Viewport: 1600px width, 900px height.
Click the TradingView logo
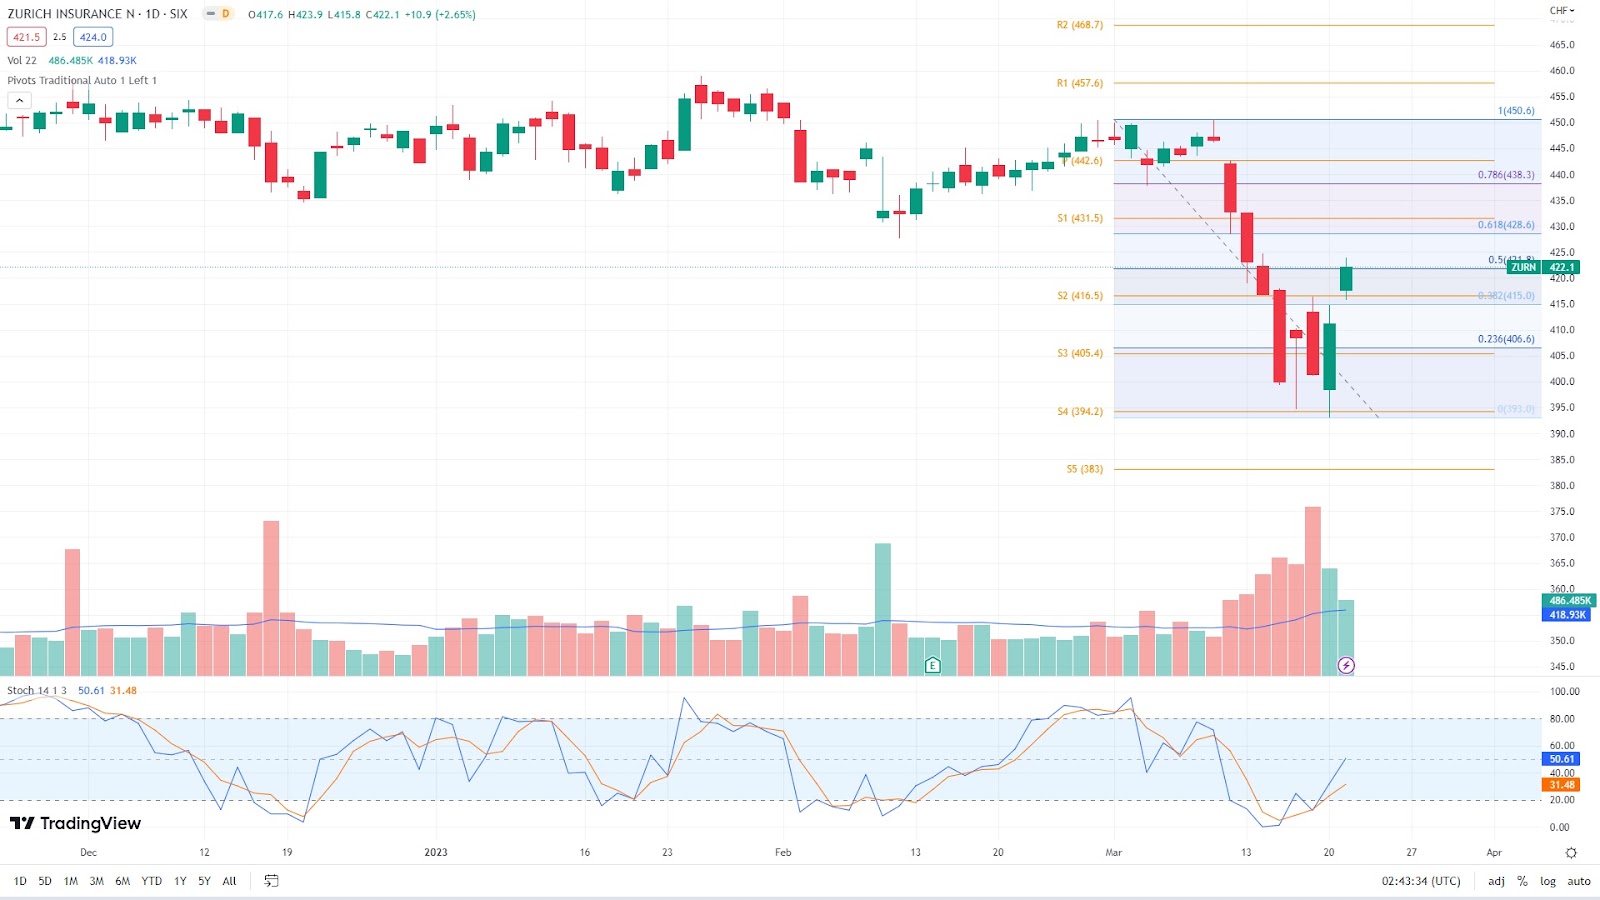point(75,823)
